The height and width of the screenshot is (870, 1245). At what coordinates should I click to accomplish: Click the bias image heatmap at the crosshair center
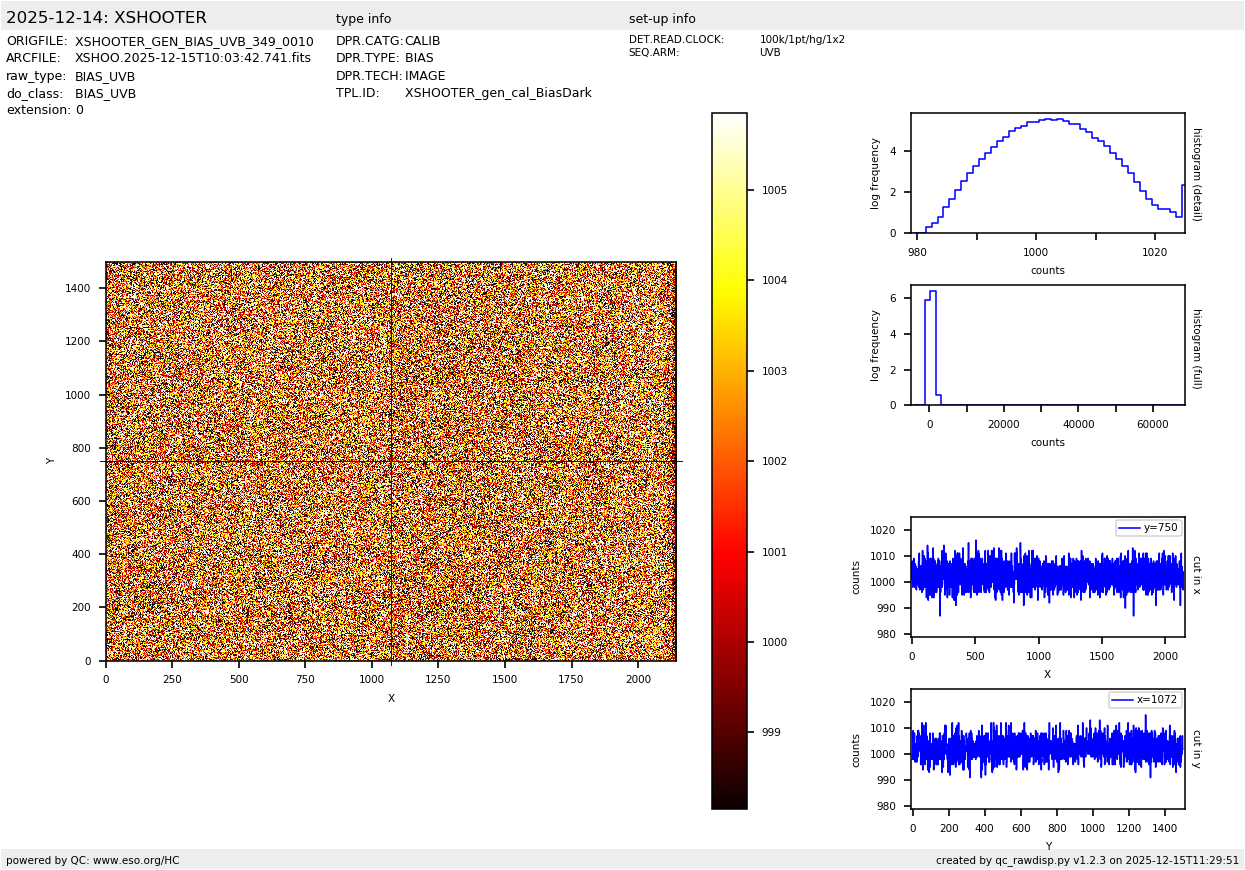coord(391,461)
